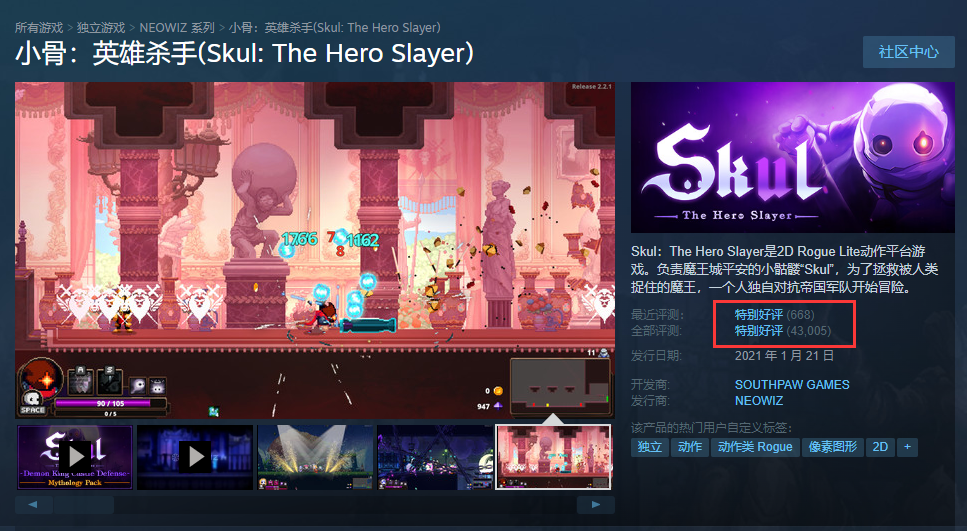
Task: Play the second video thumbnail
Action: click(x=195, y=457)
